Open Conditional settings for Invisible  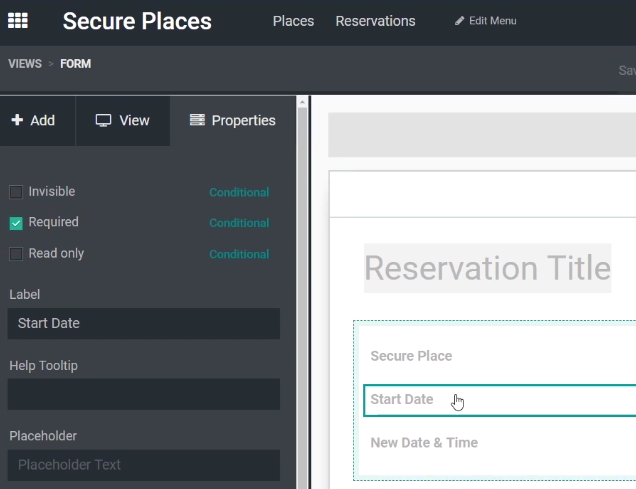tap(239, 192)
